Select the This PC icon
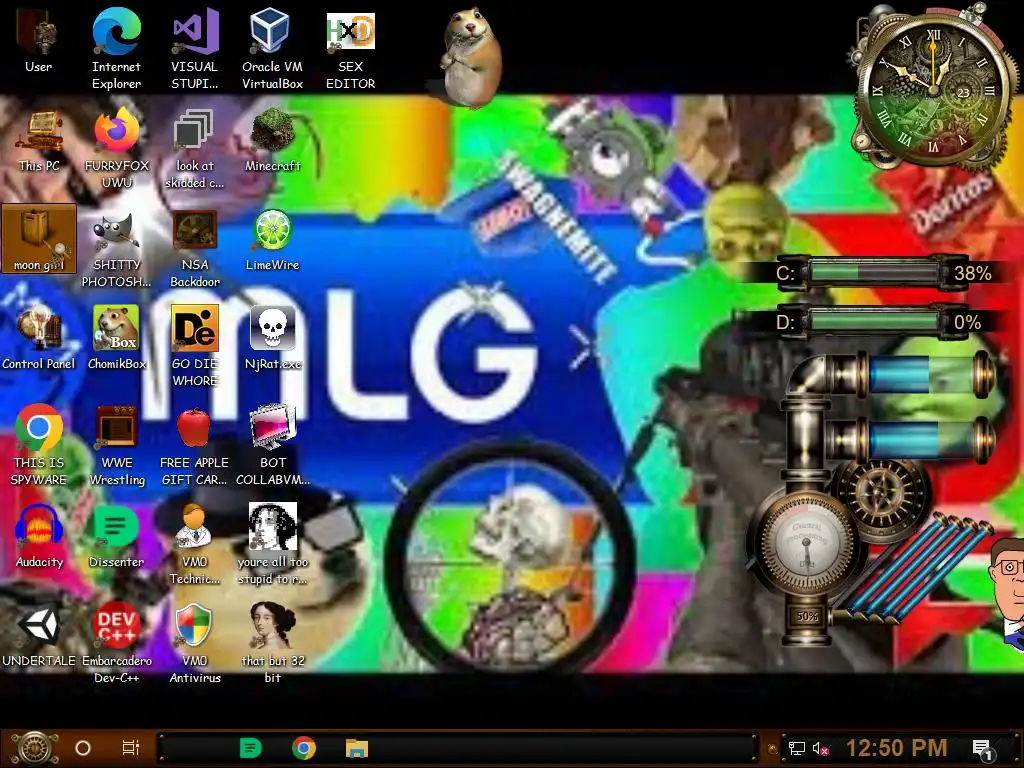Viewport: 1024px width, 768px height. (39, 140)
